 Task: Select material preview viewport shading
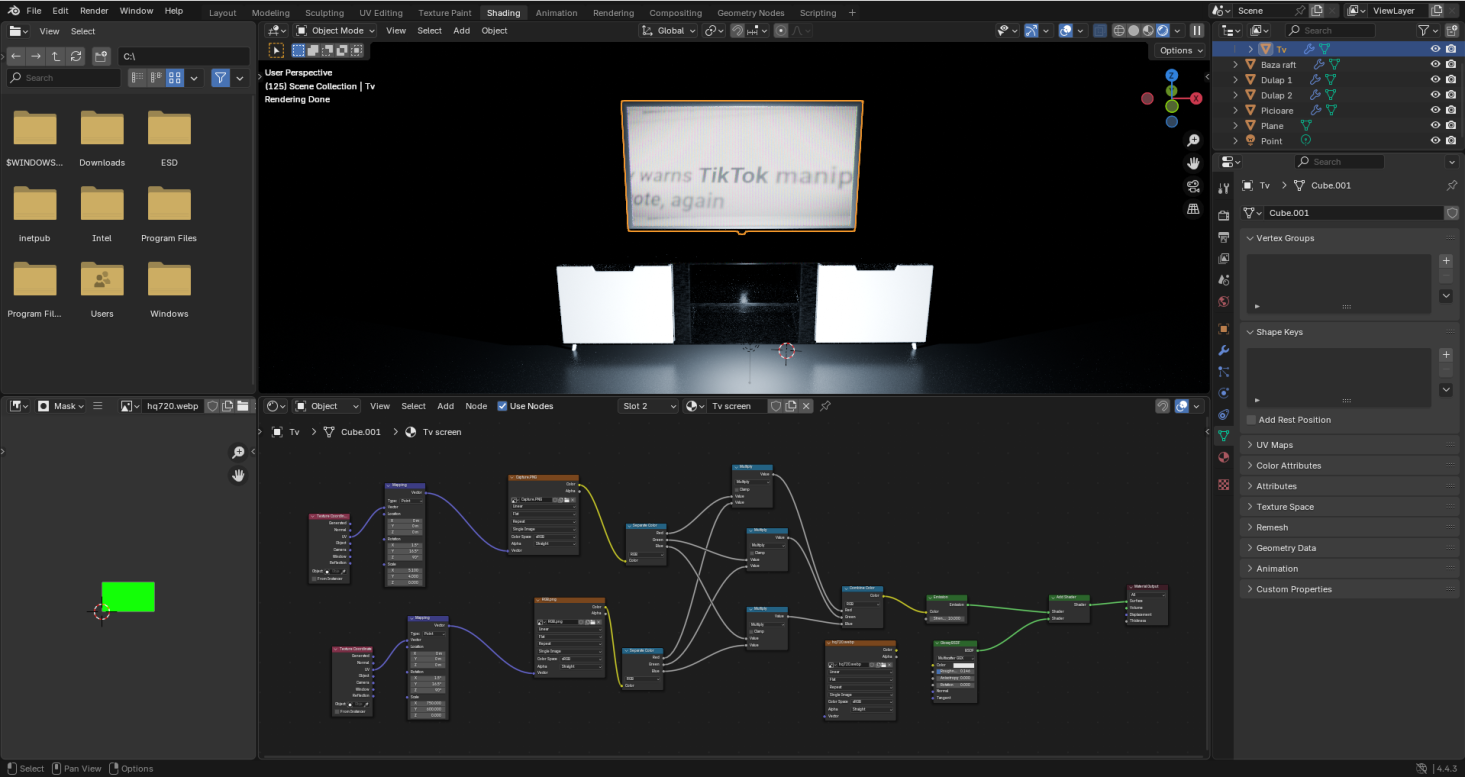pos(1148,30)
